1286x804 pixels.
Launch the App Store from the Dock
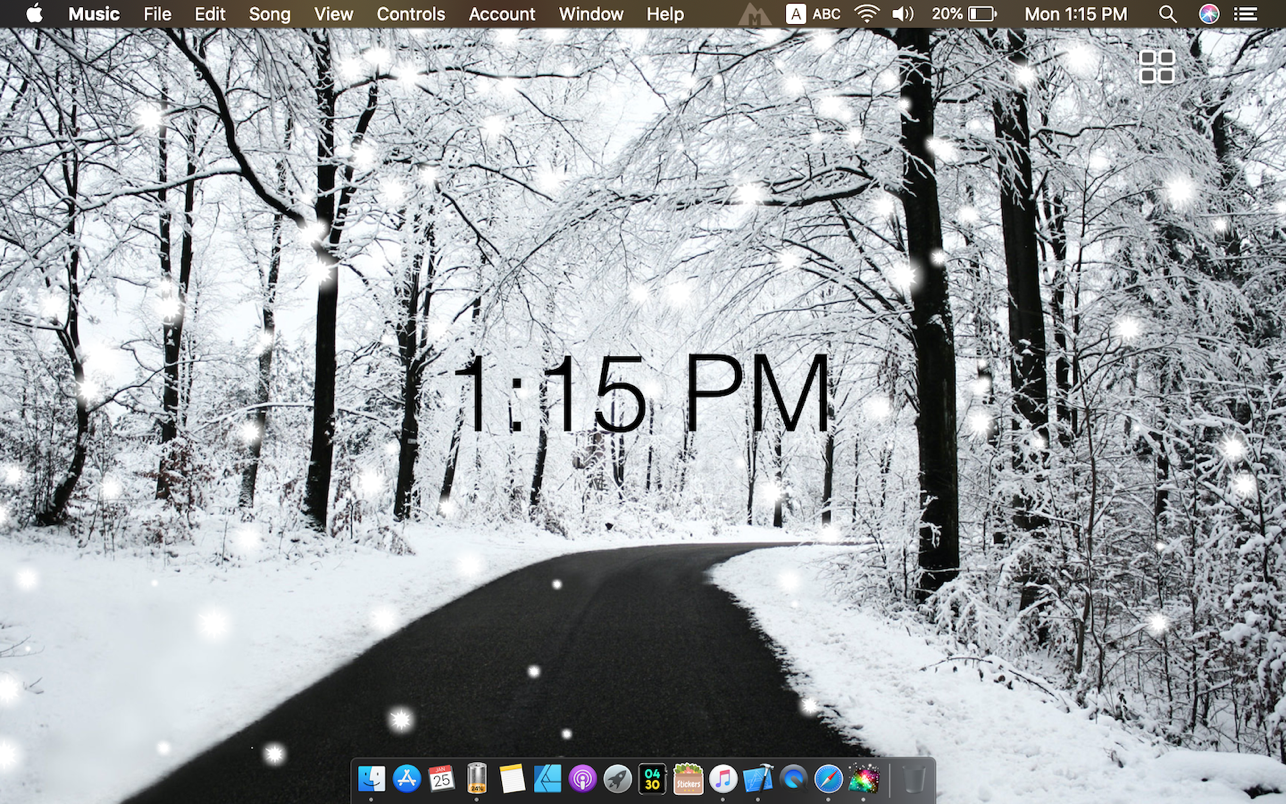coord(408,781)
